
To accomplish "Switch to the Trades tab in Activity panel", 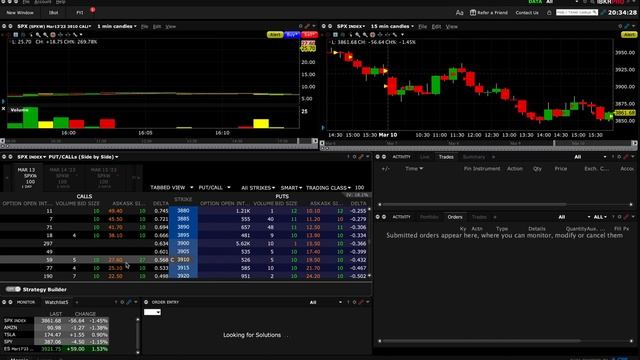I will [x=446, y=157].
